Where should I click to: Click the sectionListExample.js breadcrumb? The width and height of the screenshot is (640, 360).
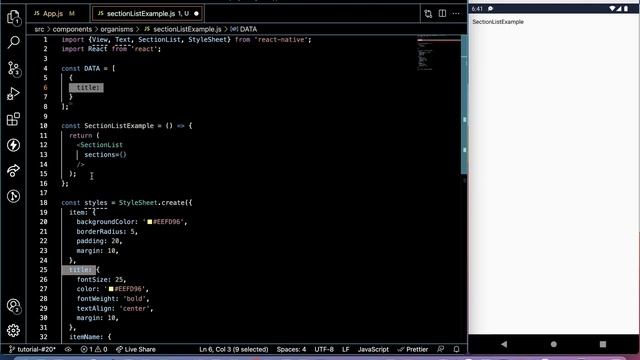(x=182, y=29)
